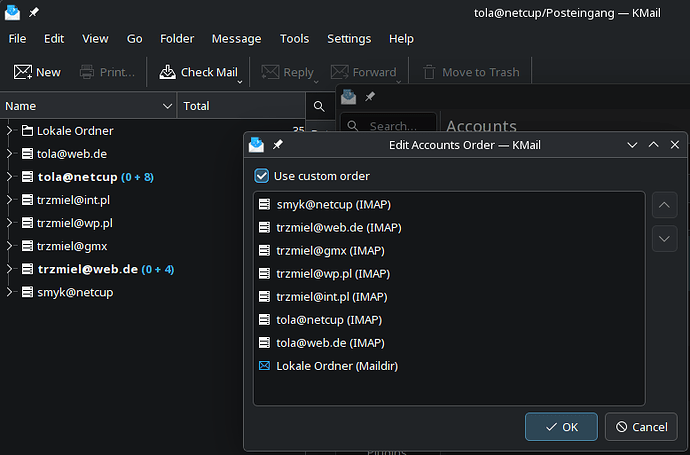
Task: Select trzmiel@wp.pl label in folder tree
Action: pos(75,223)
